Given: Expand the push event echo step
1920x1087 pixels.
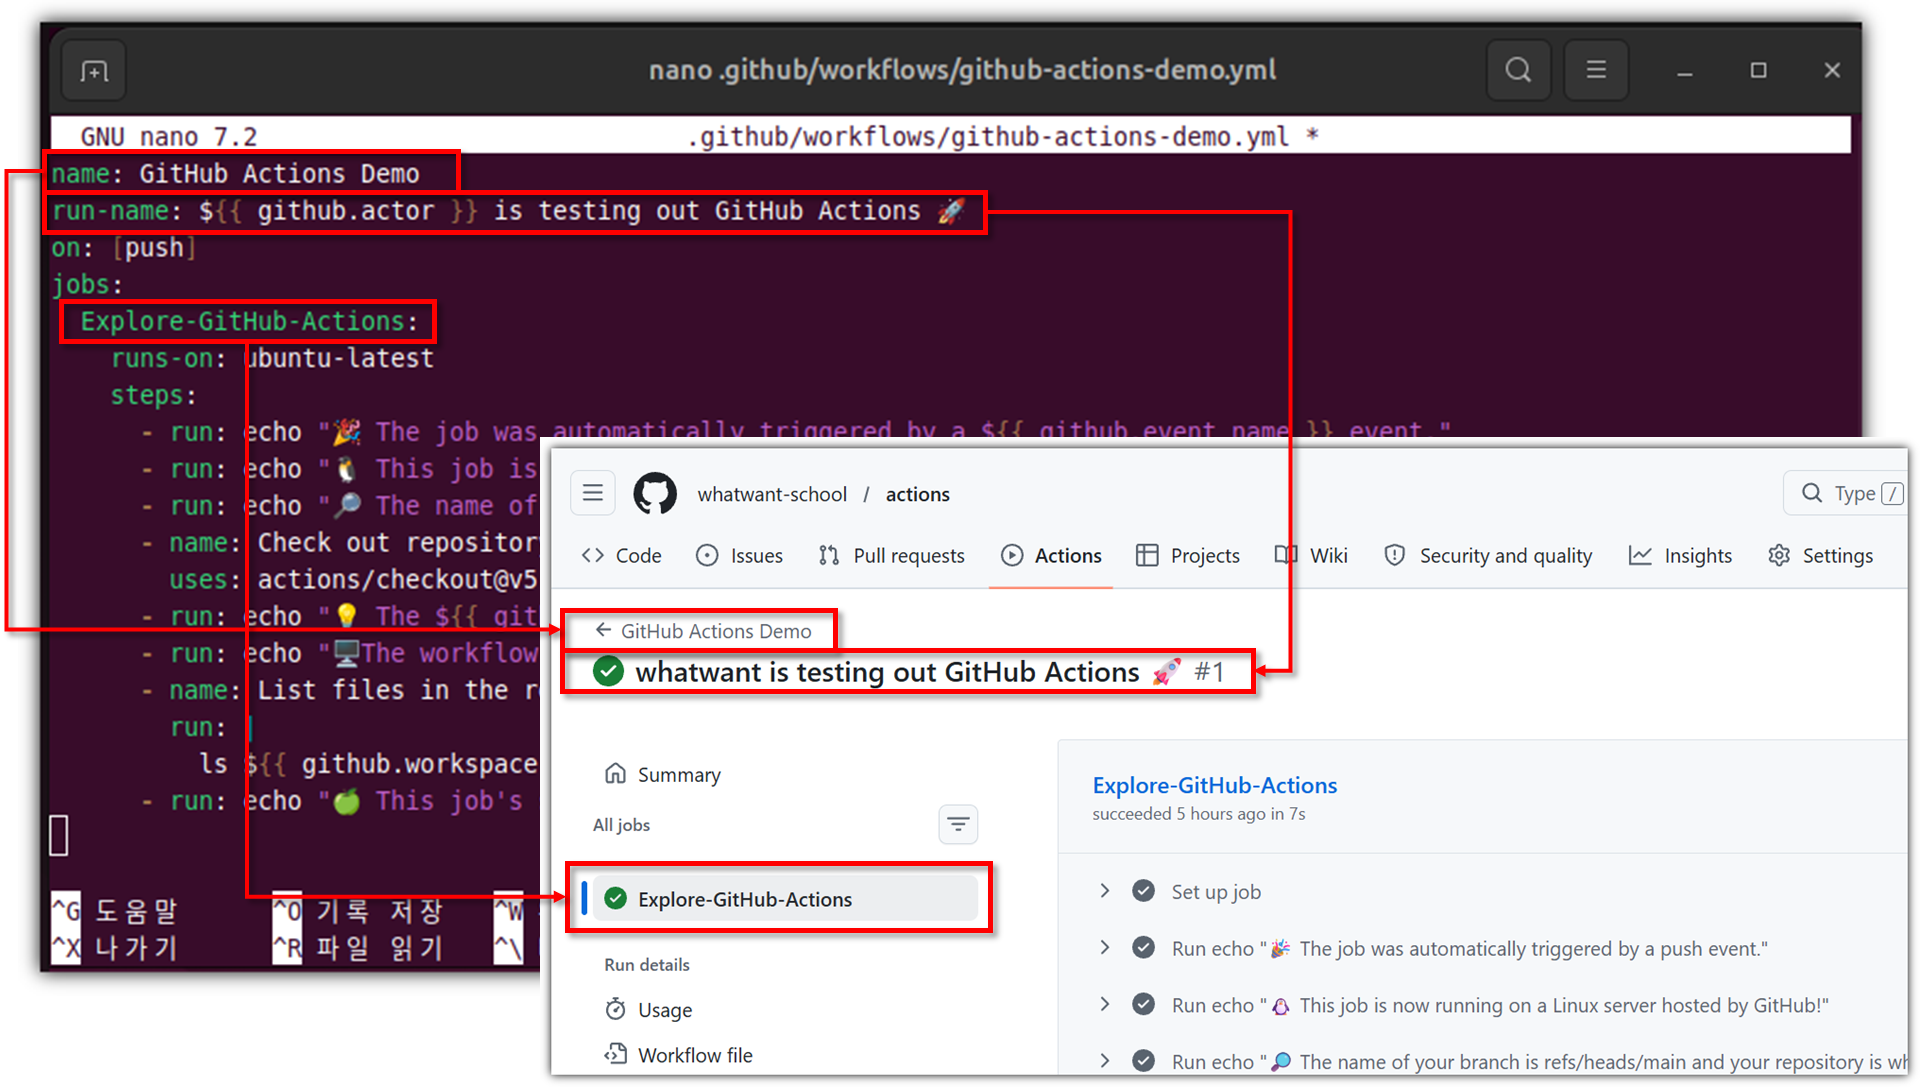Looking at the screenshot, I should [1105, 948].
